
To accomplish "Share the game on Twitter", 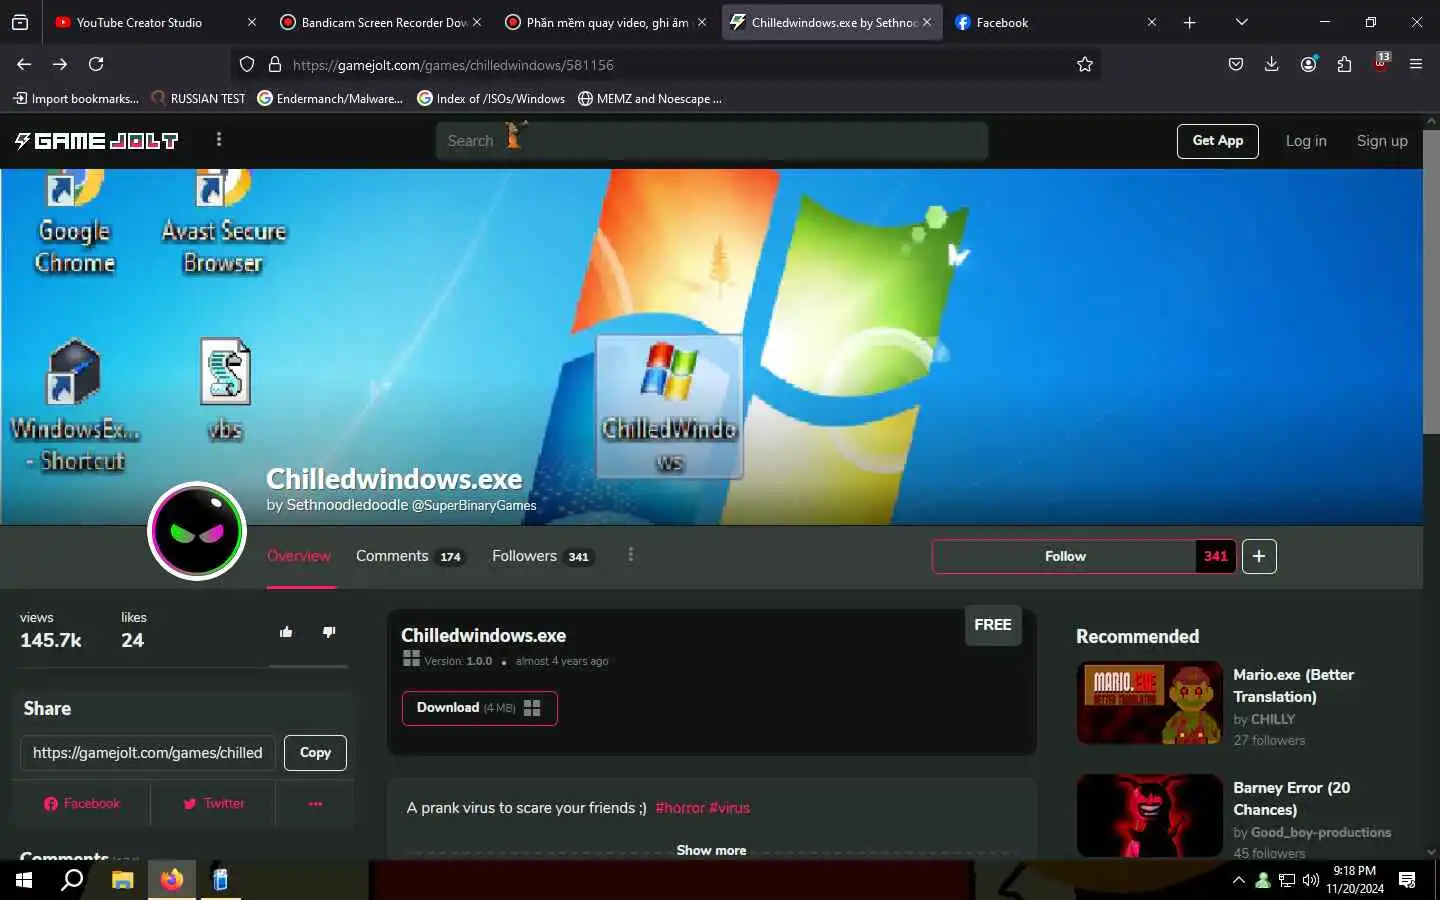I will pyautogui.click(x=214, y=804).
